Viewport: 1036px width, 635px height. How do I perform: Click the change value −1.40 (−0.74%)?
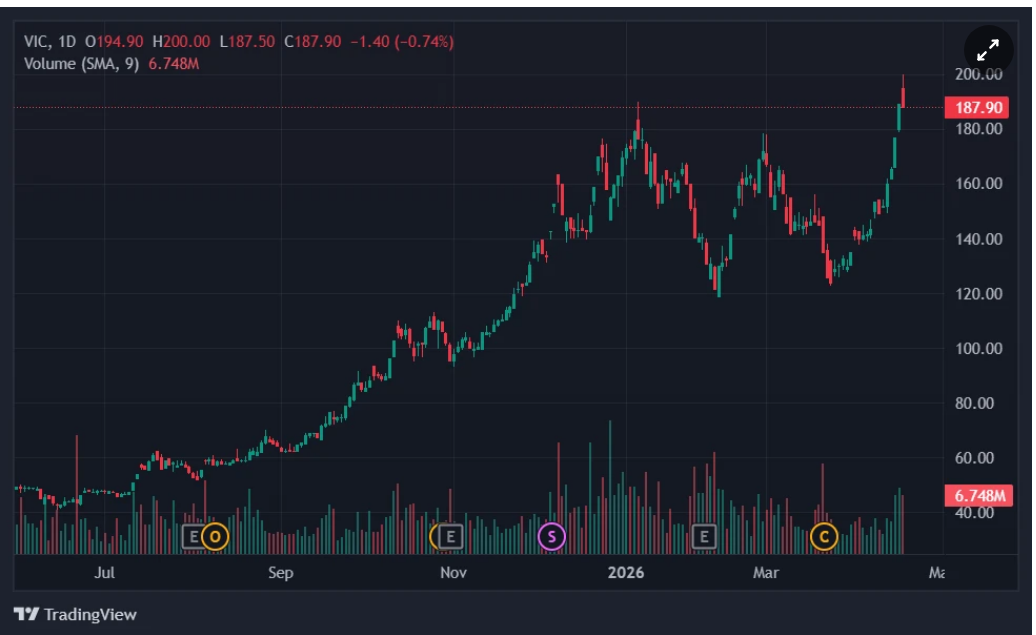point(402,42)
